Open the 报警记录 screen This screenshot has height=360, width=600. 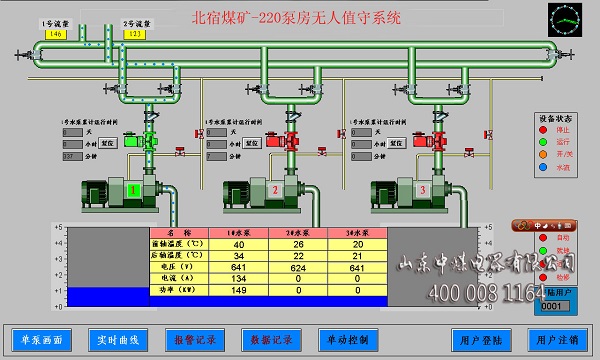coord(195,340)
